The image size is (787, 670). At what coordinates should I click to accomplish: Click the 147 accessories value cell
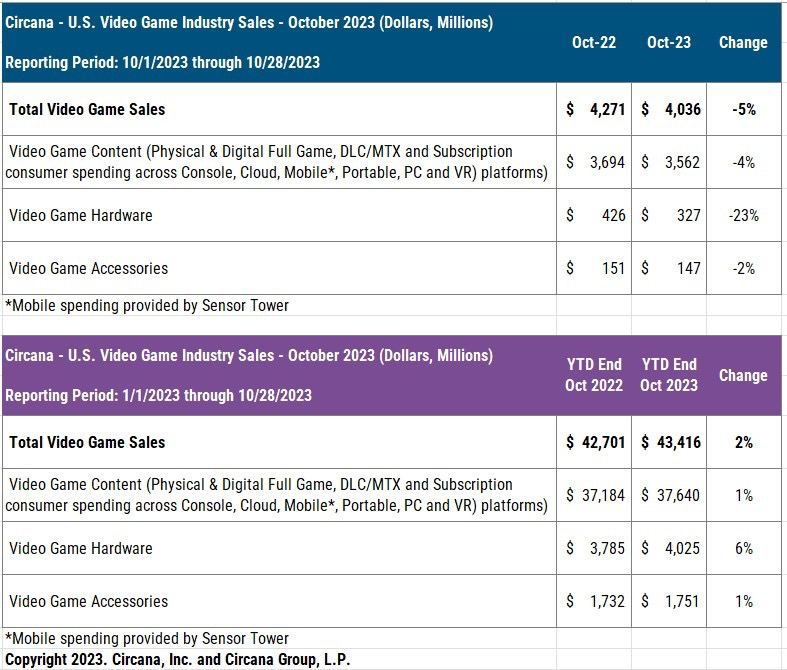670,268
